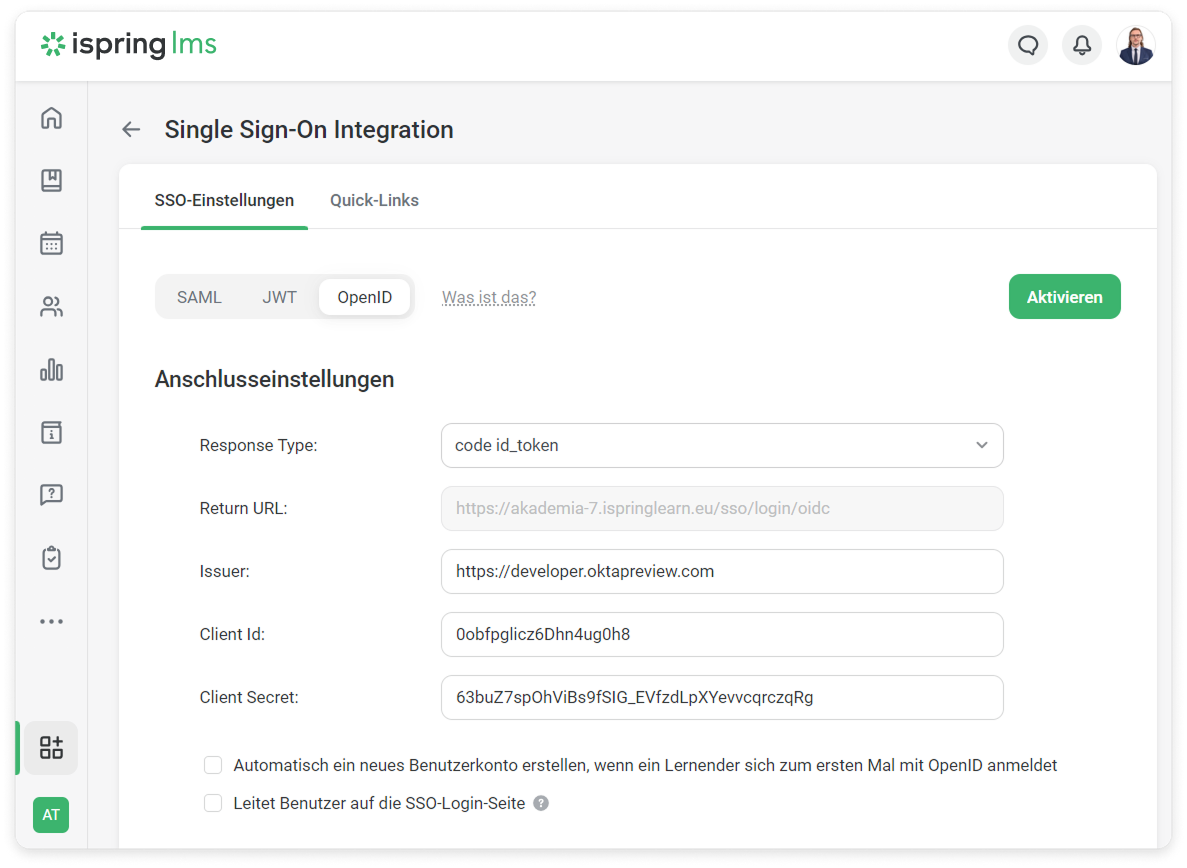Open the users icon in sidebar
Screen dimensions: 1187x868
[x=51, y=307]
